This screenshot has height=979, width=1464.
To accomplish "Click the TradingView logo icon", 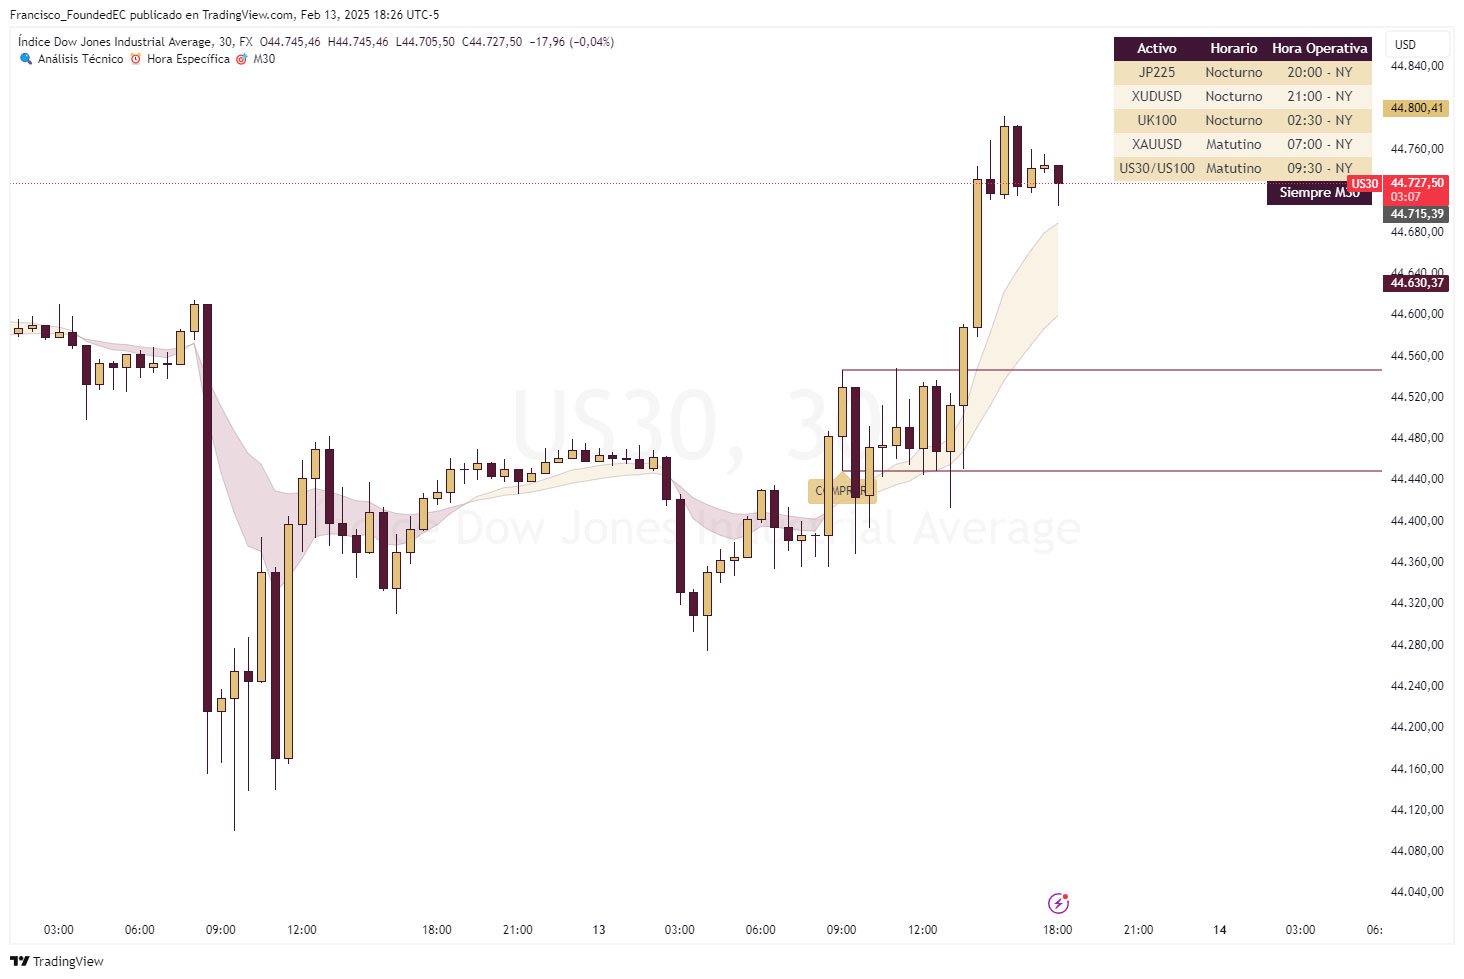I will (19, 961).
